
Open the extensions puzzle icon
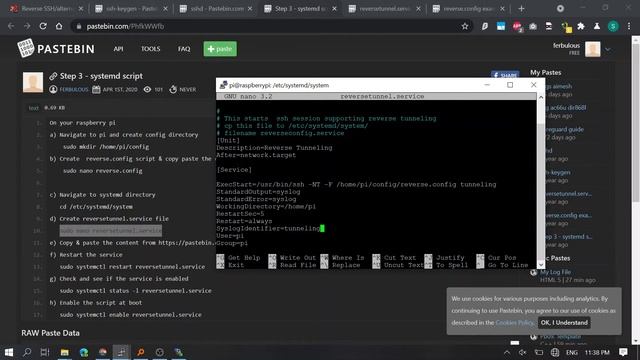pyautogui.click(x=581, y=26)
